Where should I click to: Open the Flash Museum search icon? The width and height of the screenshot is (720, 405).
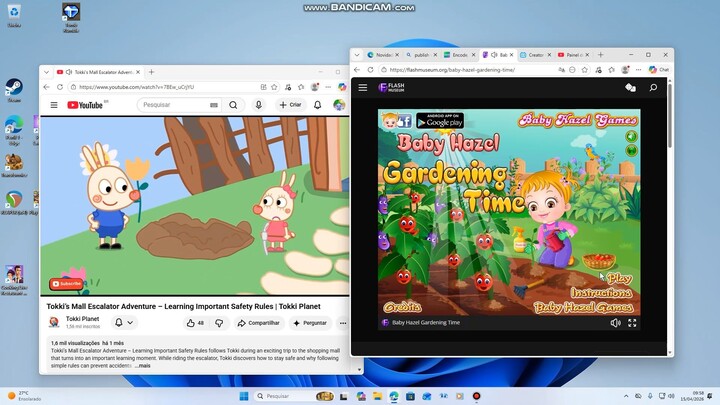point(653,88)
